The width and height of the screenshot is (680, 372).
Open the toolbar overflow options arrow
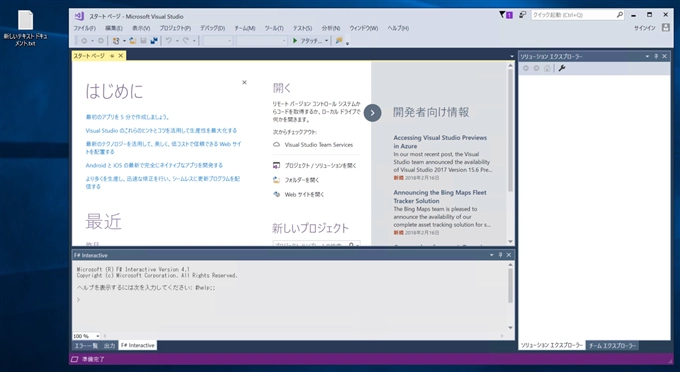(347, 43)
